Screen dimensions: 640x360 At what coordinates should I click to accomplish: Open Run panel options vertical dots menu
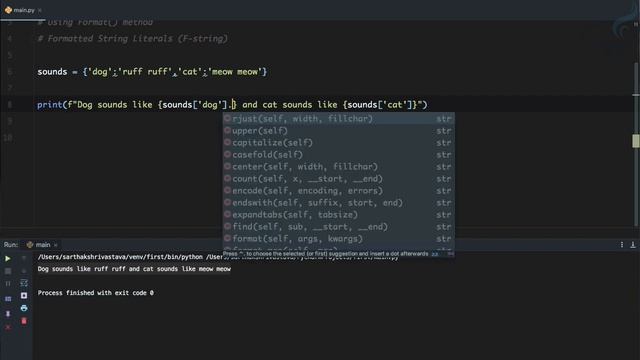622,244
